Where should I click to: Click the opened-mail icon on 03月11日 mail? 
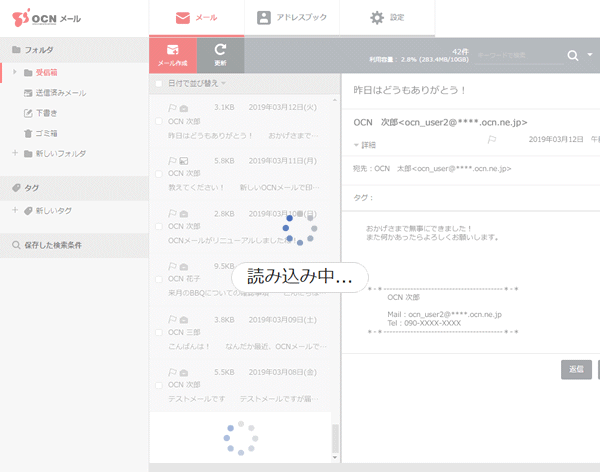[x=184, y=161]
